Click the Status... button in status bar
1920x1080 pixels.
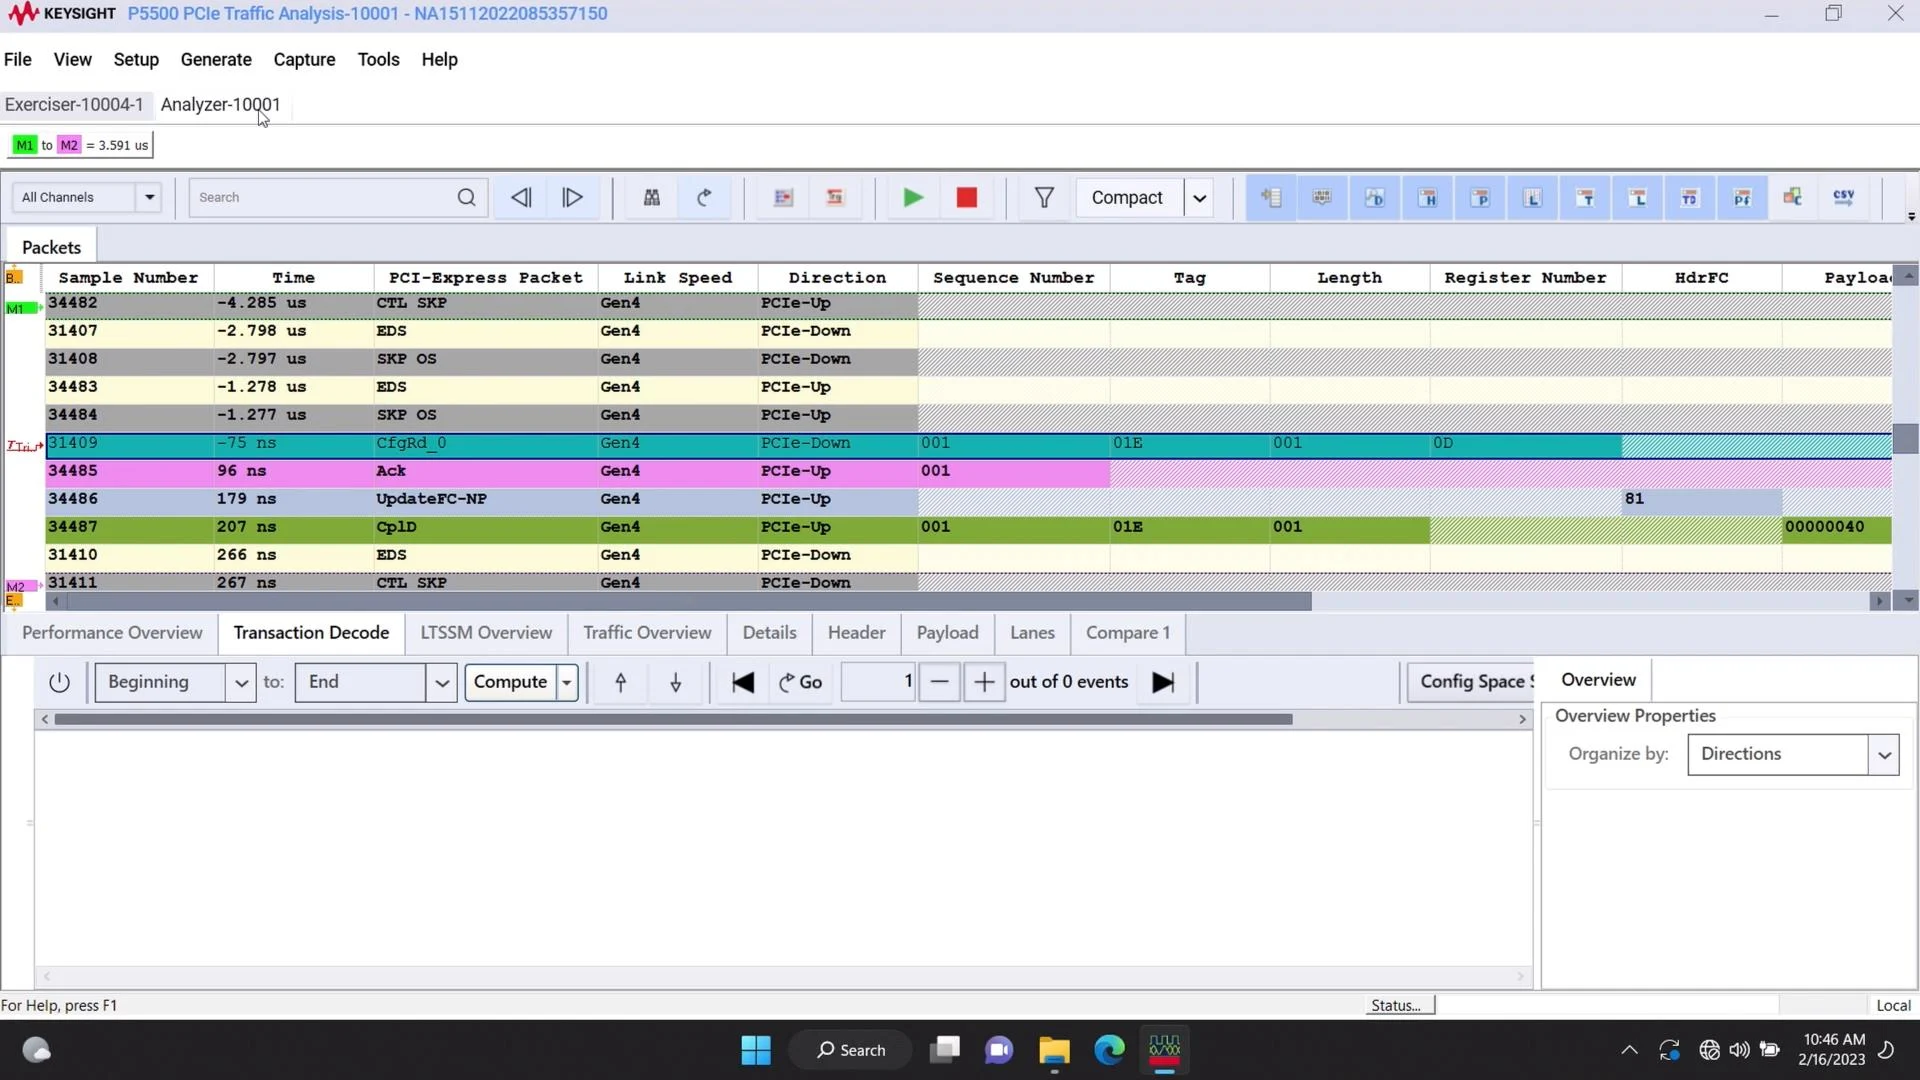tap(1400, 1005)
